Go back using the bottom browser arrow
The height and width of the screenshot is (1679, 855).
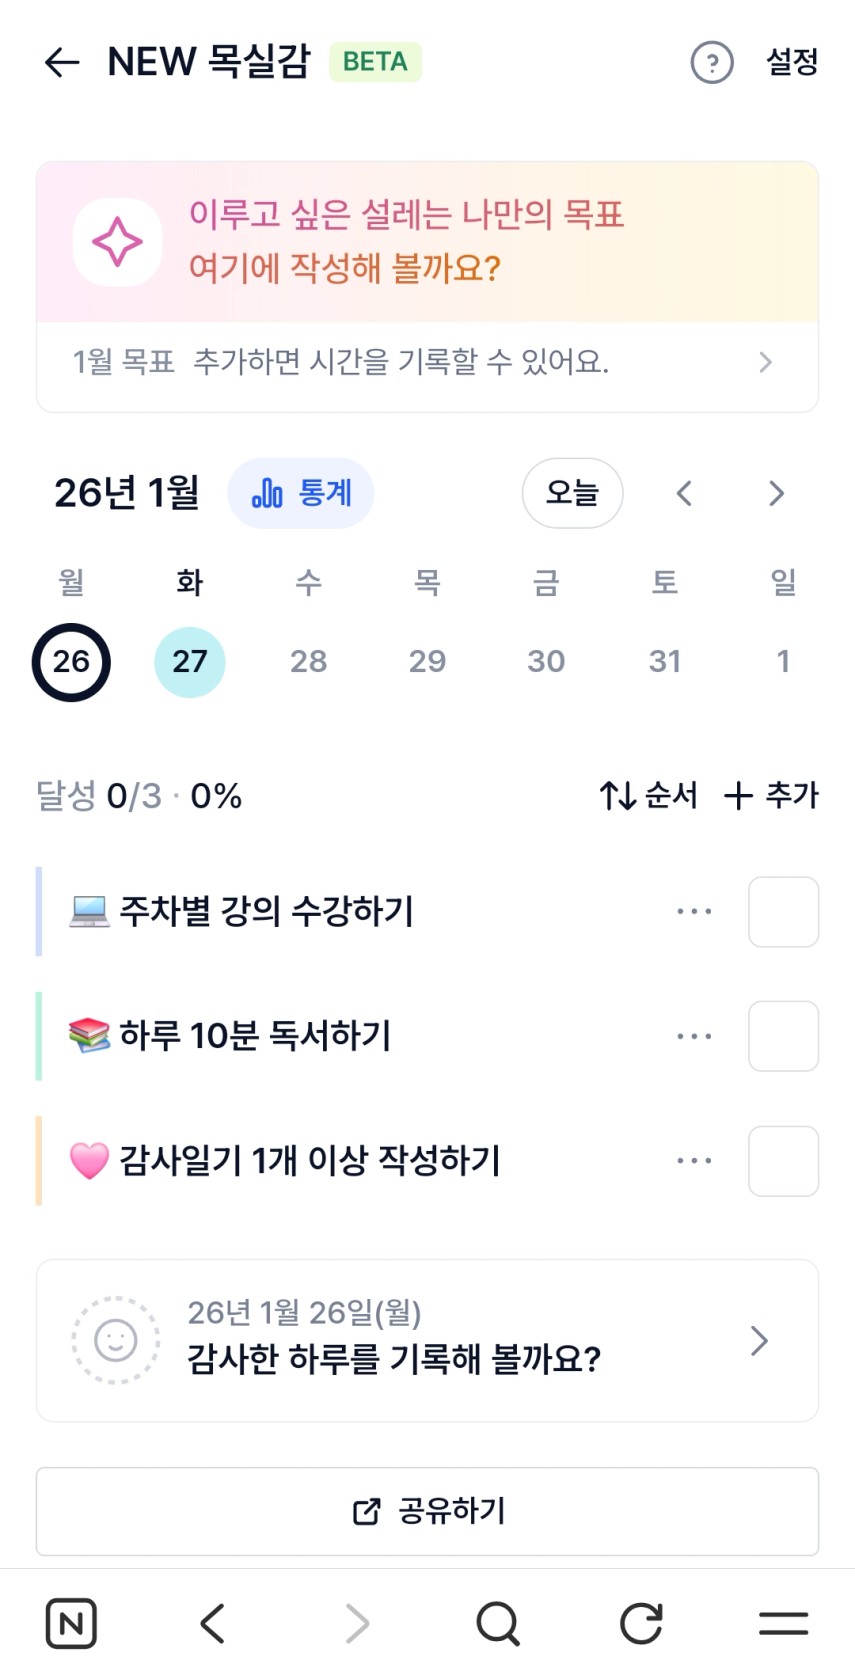213,1623
